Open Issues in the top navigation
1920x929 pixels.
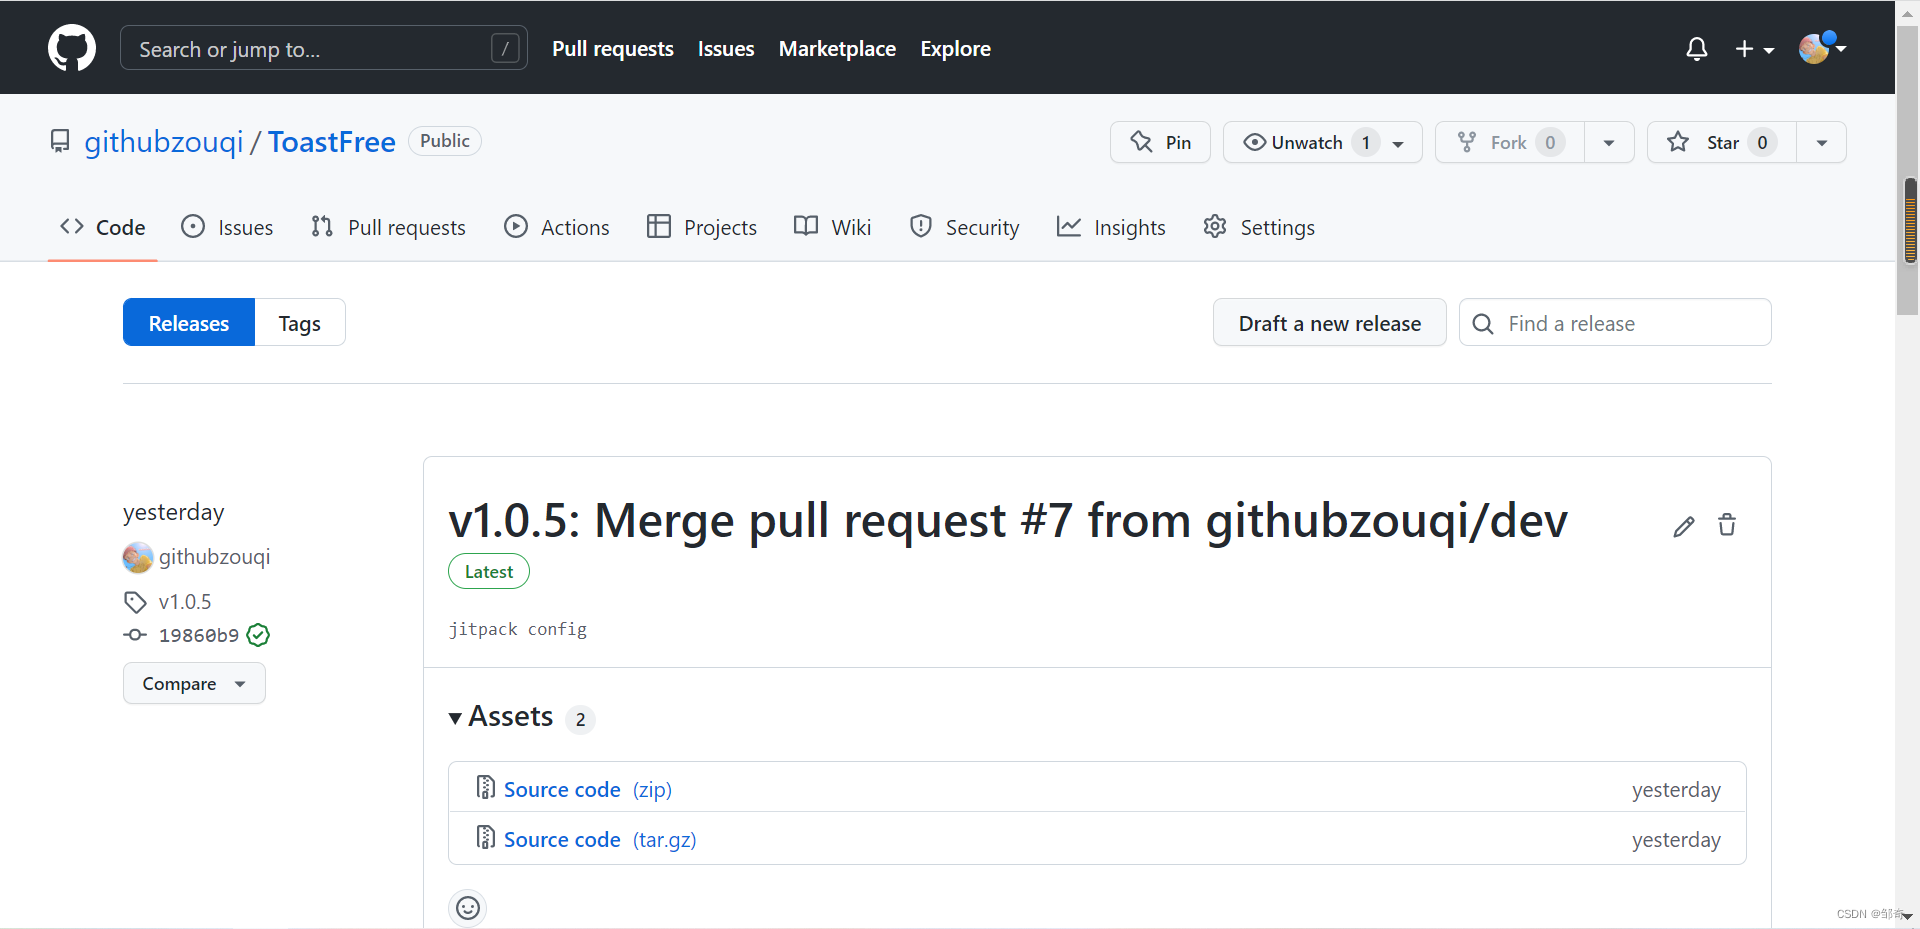726,48
